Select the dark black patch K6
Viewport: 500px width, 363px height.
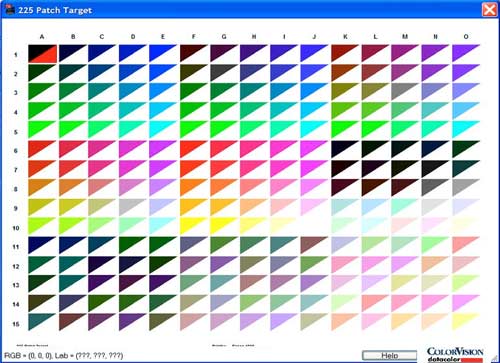coord(345,149)
